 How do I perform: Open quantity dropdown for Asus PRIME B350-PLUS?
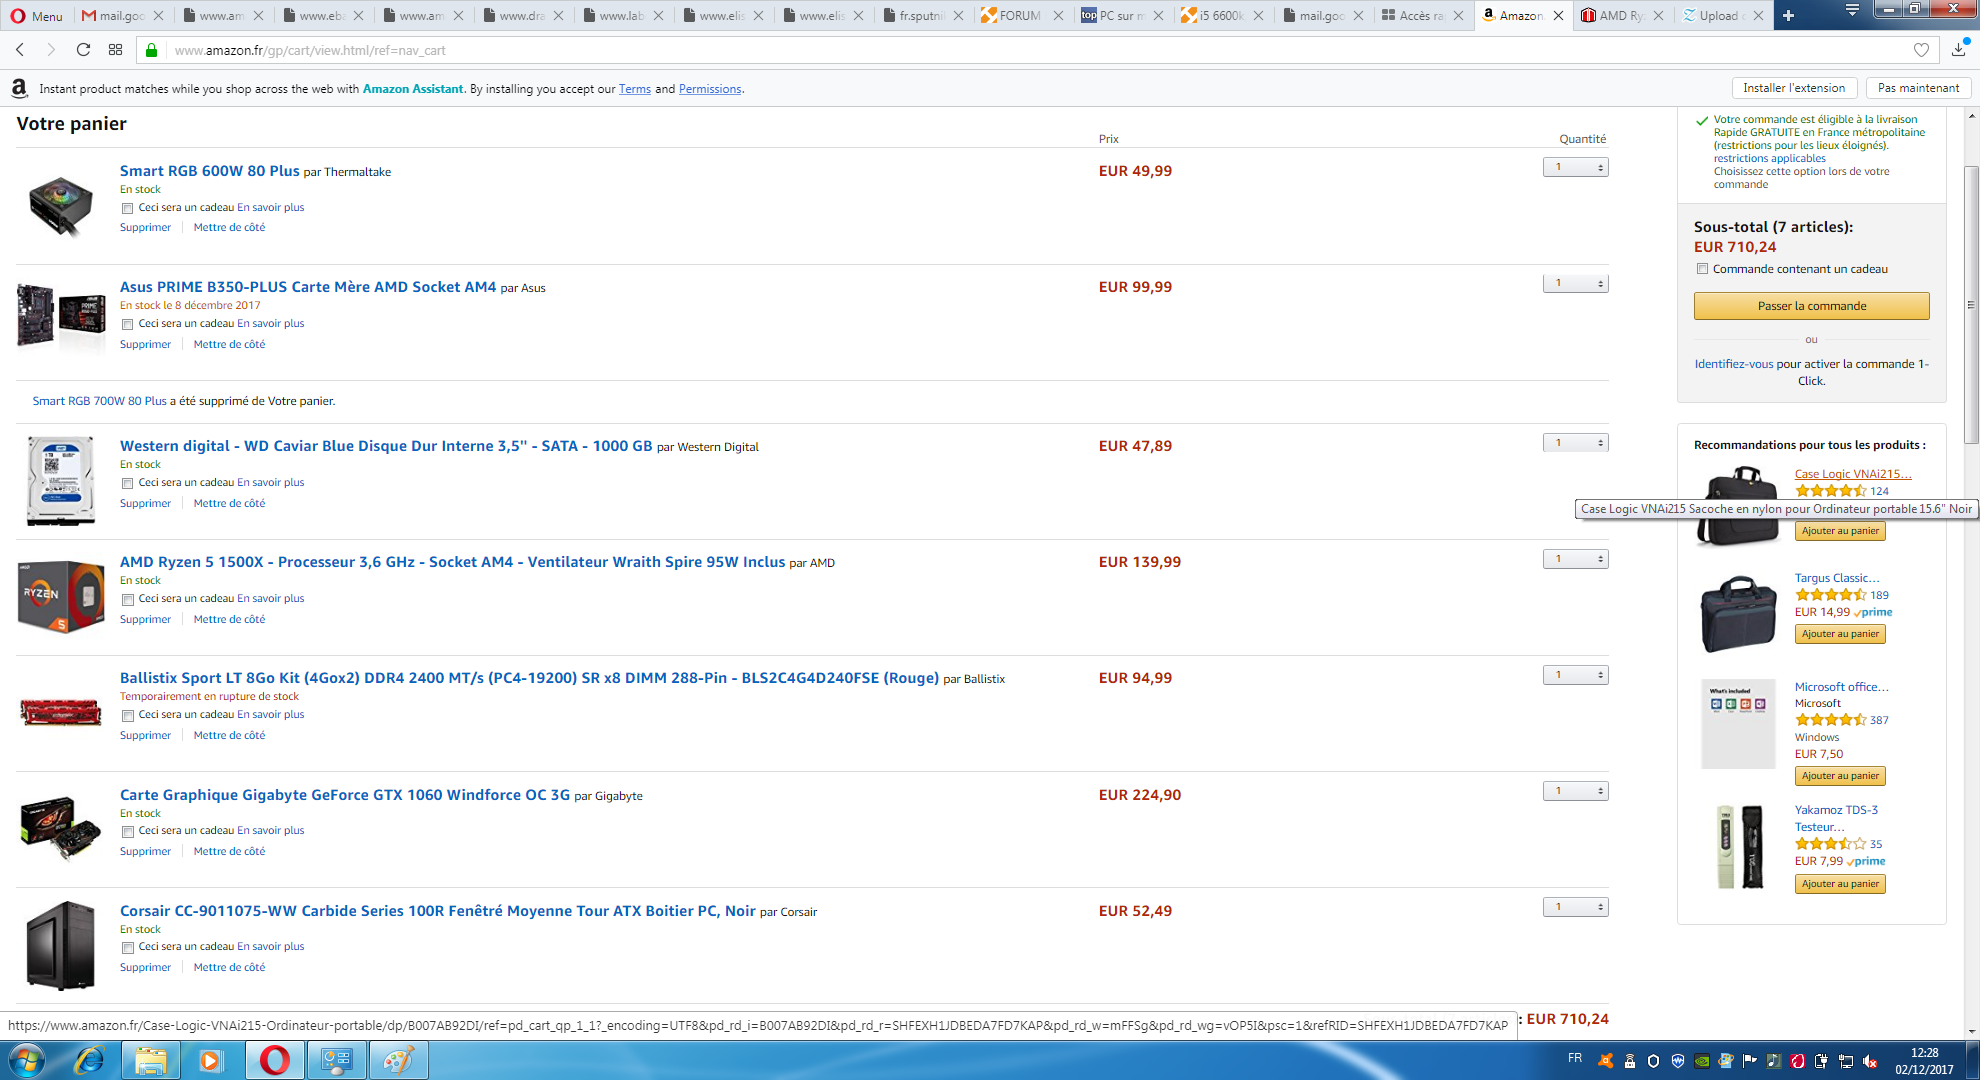(x=1575, y=284)
